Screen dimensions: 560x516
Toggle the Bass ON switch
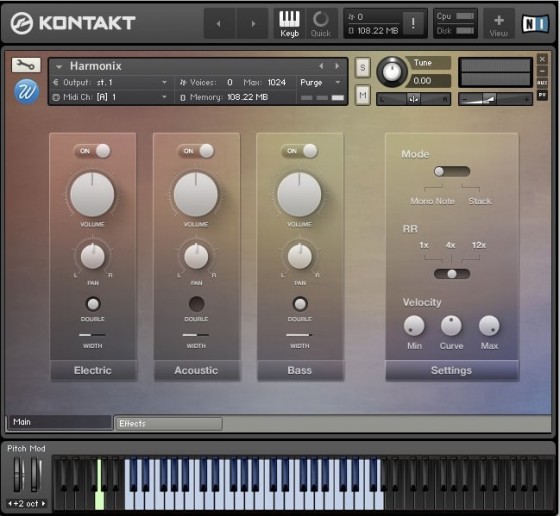pyautogui.click(x=299, y=151)
